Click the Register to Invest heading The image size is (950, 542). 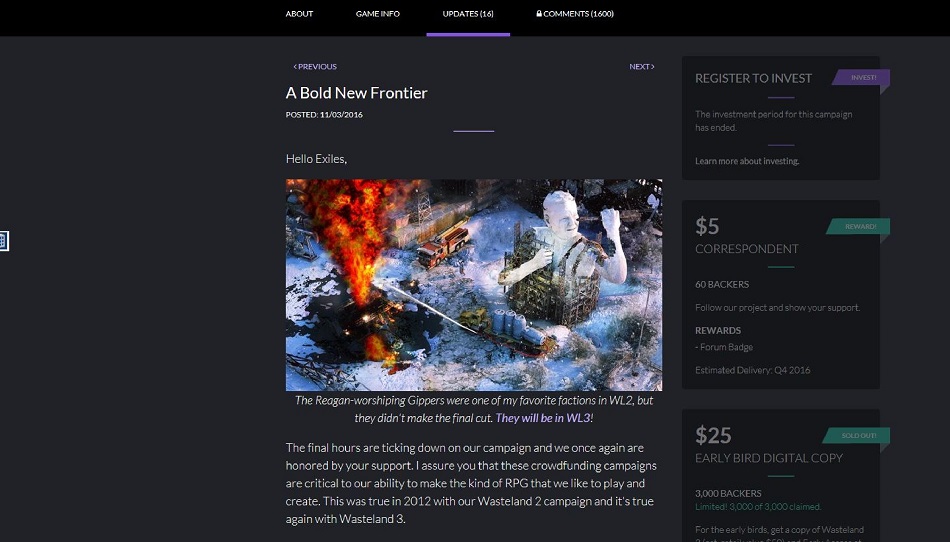(x=753, y=78)
